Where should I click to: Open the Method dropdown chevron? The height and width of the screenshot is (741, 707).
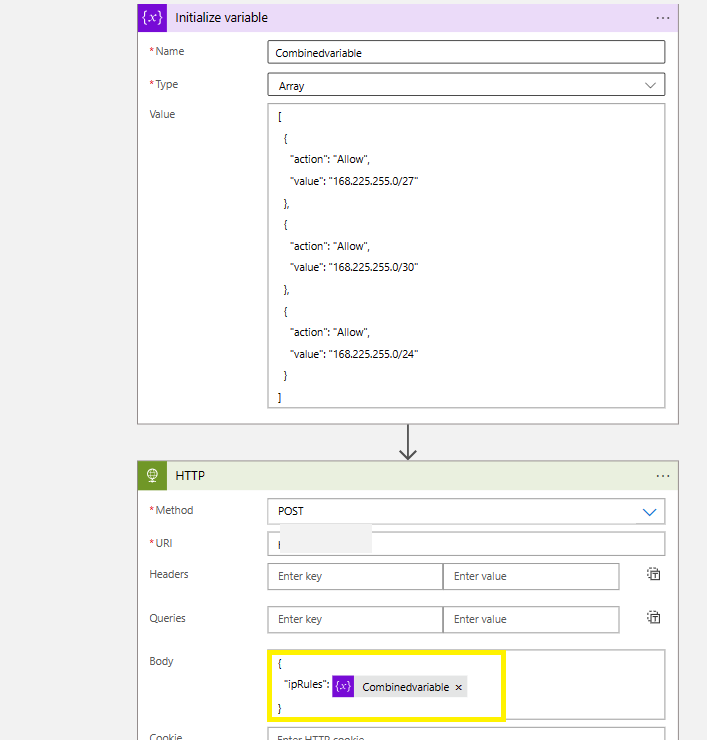click(x=650, y=512)
